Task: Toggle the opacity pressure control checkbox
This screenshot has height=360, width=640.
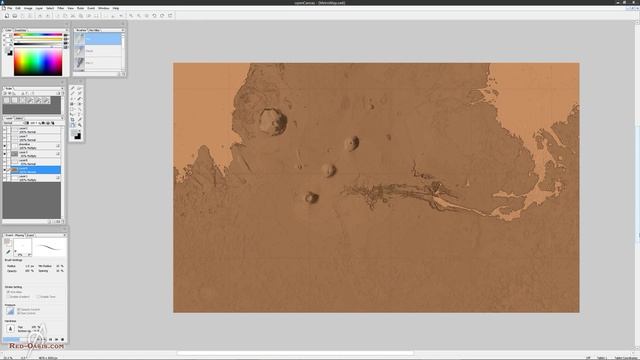Action: 19,309
